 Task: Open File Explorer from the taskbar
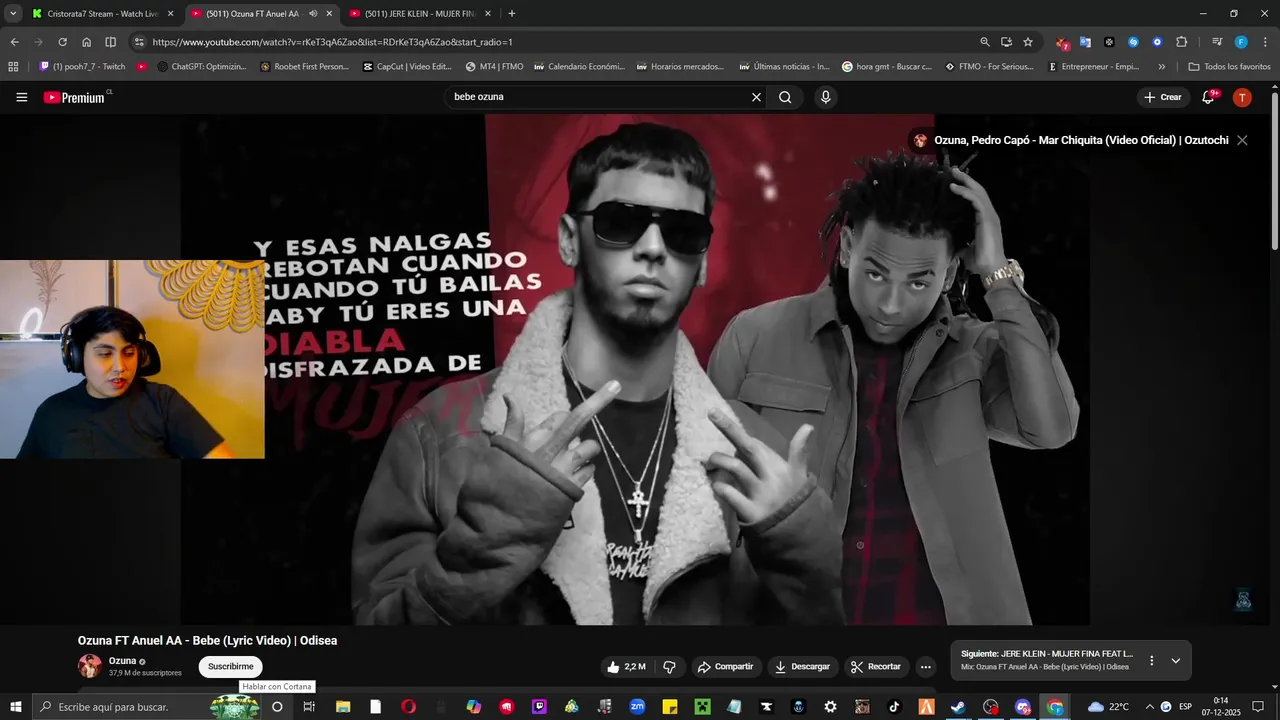pos(343,707)
